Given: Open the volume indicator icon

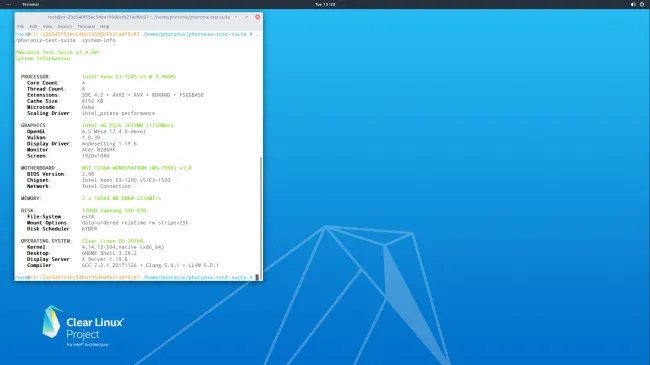Looking at the screenshot, I should pyautogui.click(x=633, y=5).
